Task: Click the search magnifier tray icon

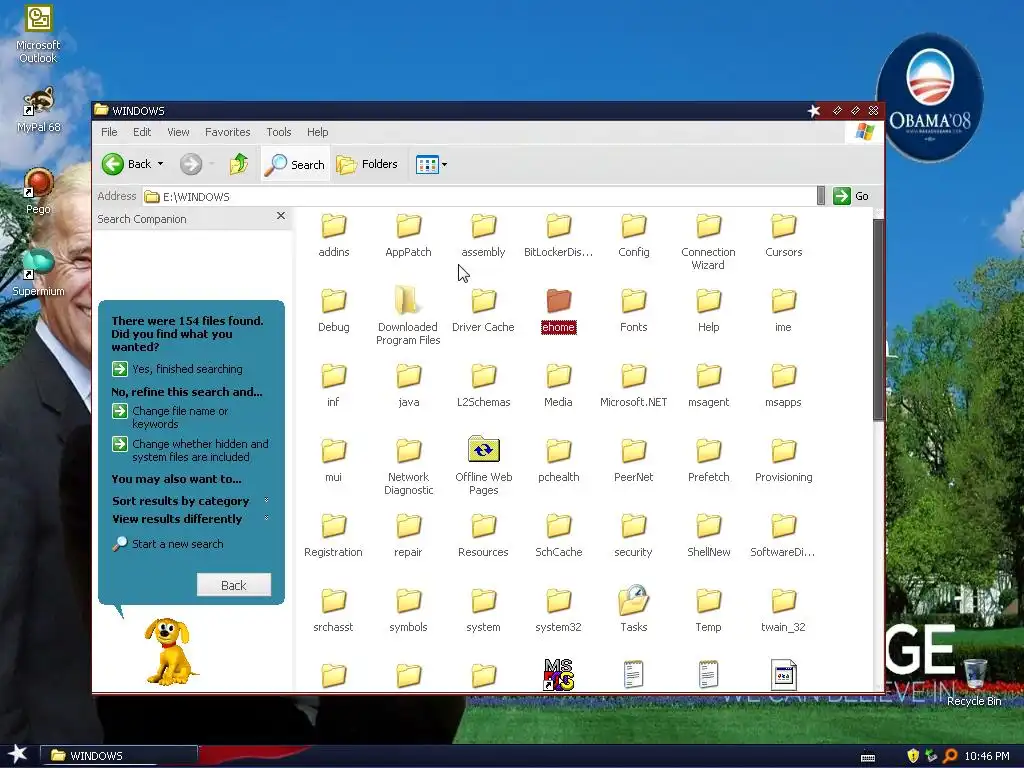Action: (950, 756)
